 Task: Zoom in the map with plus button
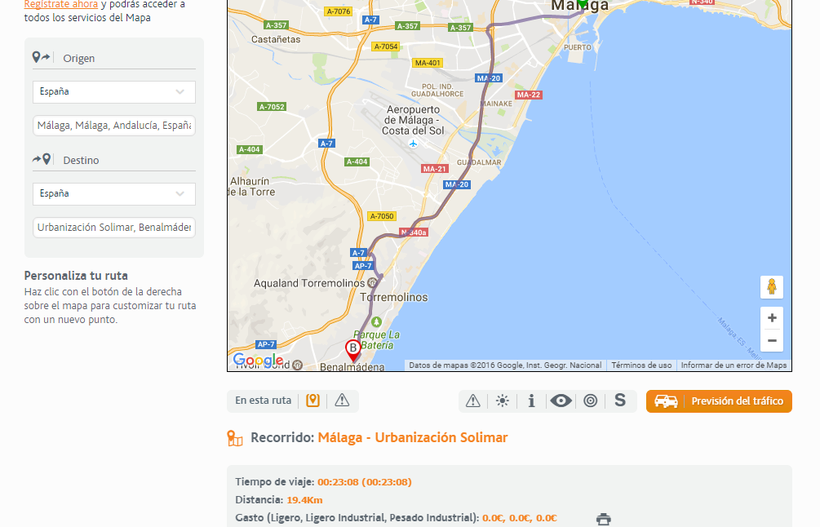(x=771, y=318)
